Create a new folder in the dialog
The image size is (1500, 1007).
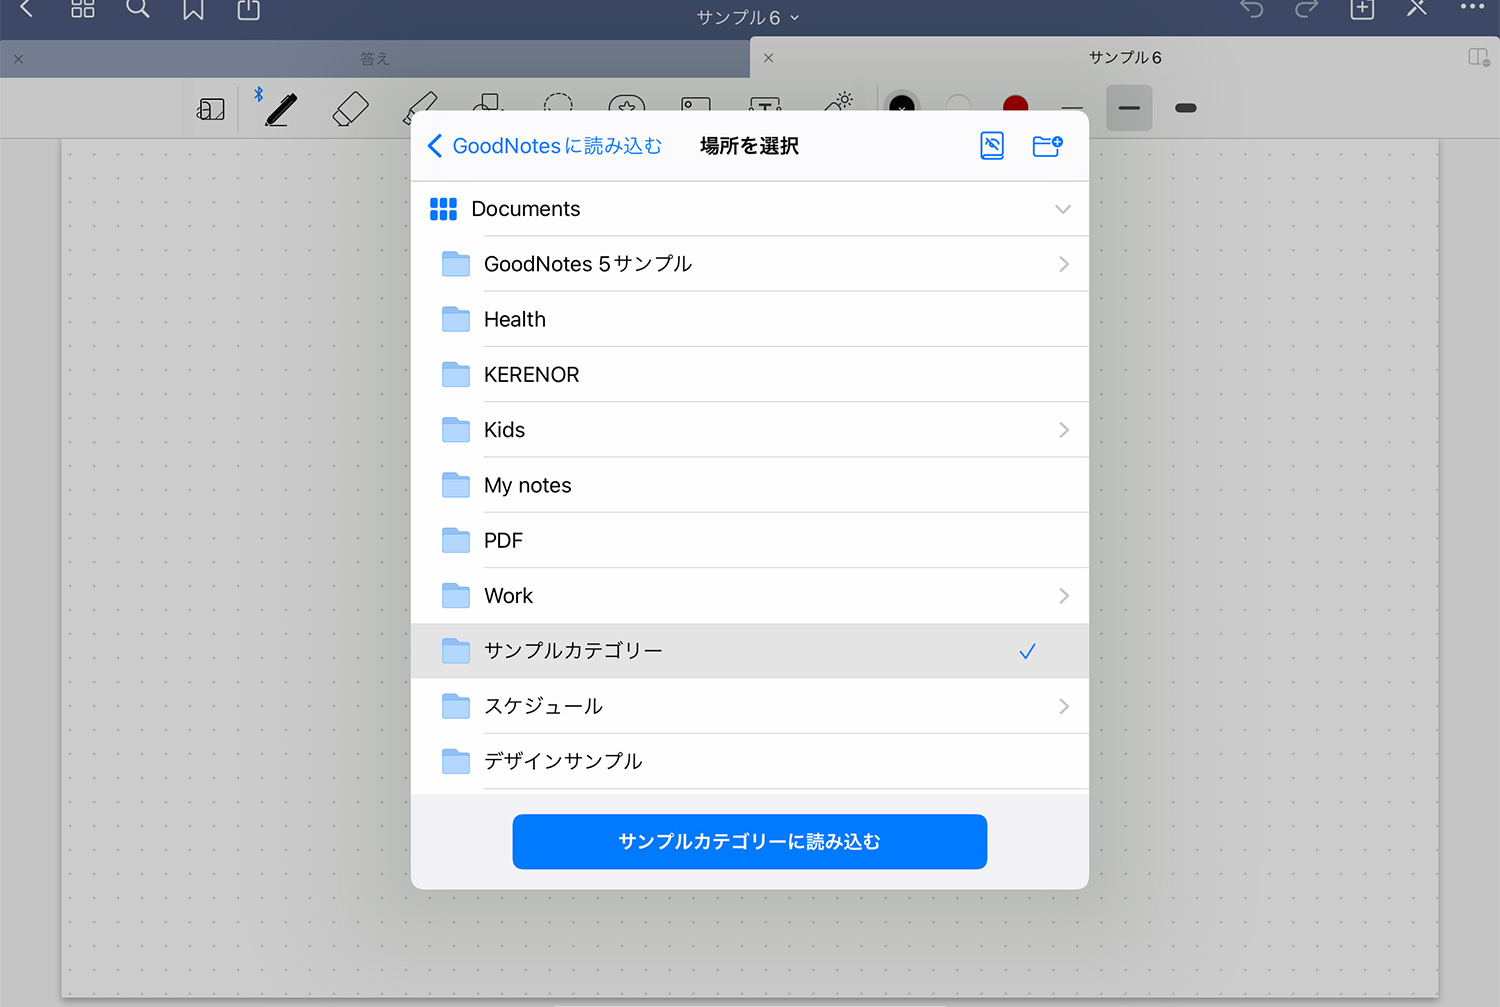point(1047,146)
